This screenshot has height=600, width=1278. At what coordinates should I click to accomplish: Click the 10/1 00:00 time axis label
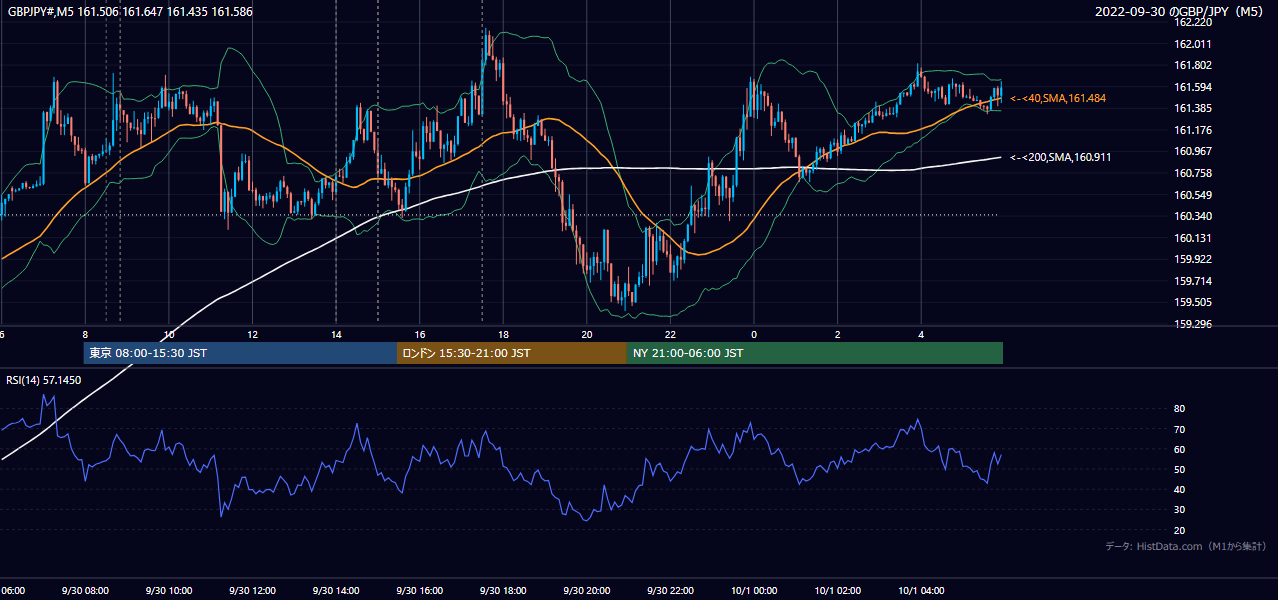pos(754,590)
